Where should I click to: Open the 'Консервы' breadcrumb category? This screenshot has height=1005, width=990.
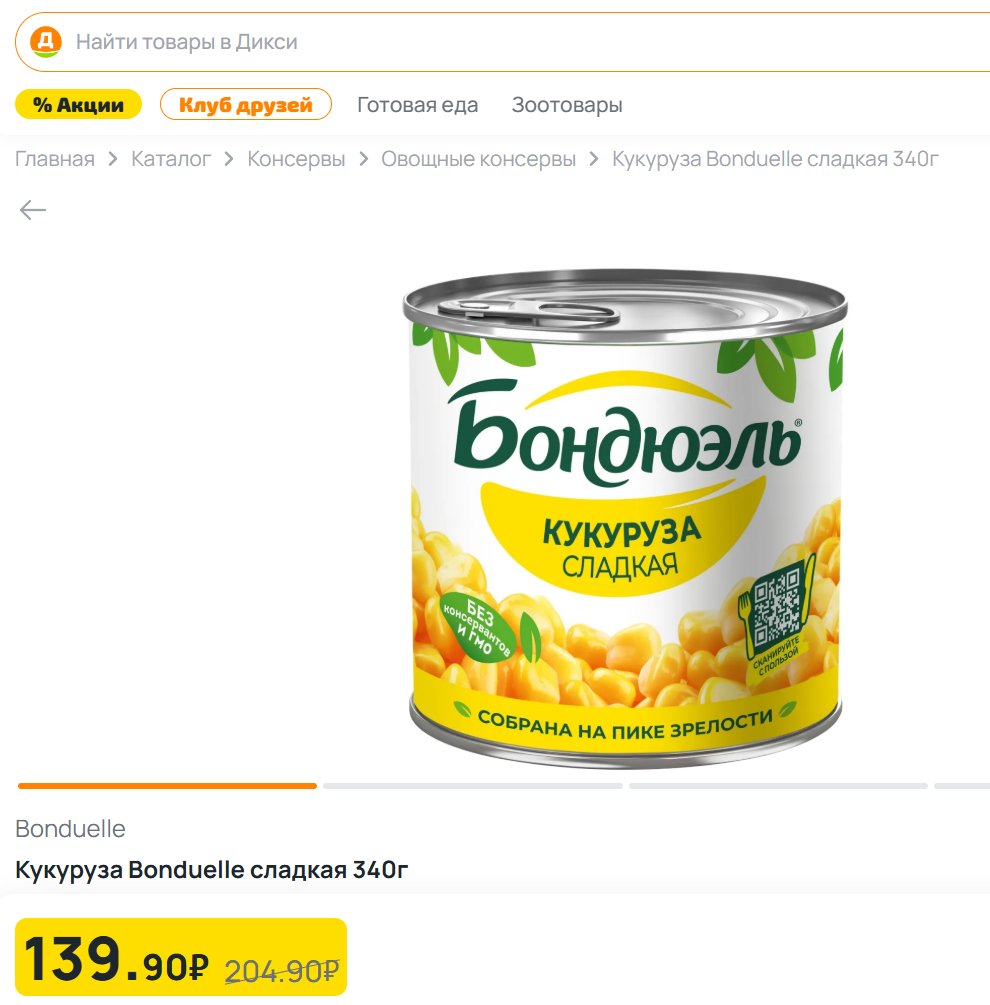(296, 159)
